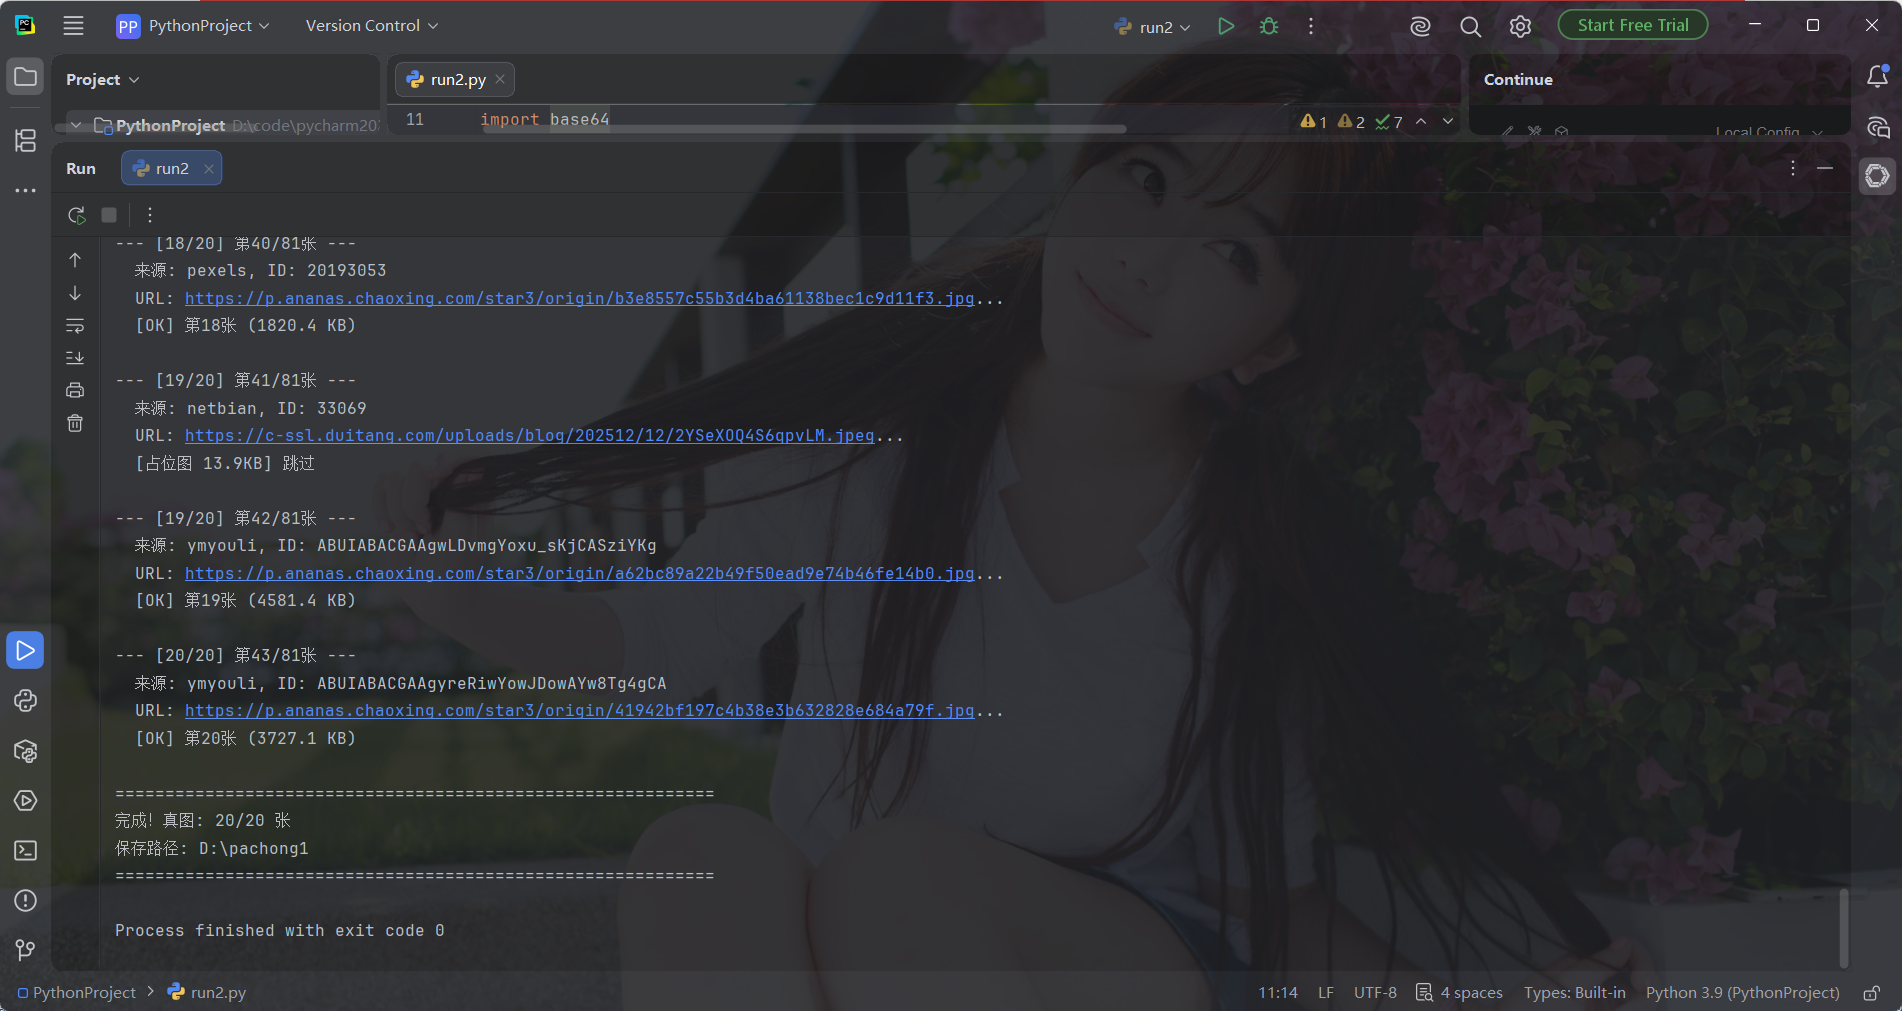1902x1011 pixels.
Task: Close run2 Run tab
Action: 209,169
